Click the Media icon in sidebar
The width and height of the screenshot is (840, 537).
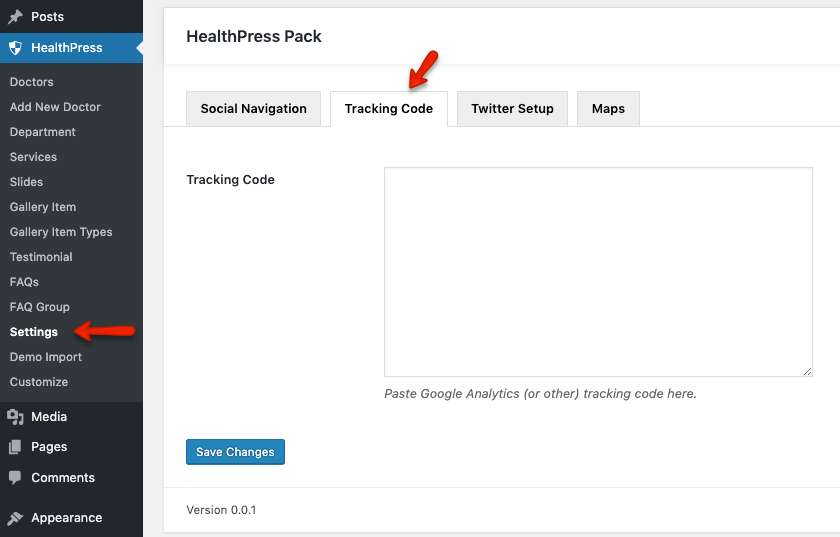pos(15,417)
